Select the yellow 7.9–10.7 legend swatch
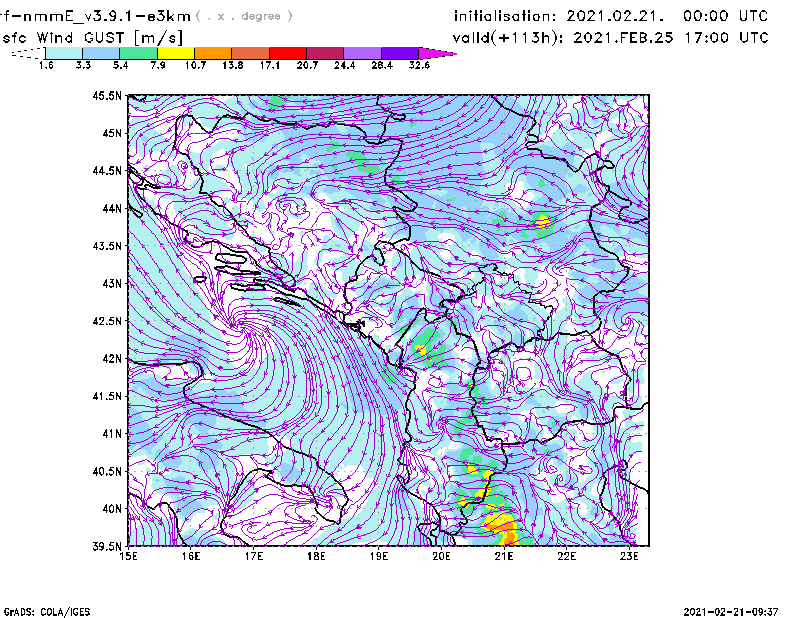Viewport: 800px width, 618px height. [176, 53]
